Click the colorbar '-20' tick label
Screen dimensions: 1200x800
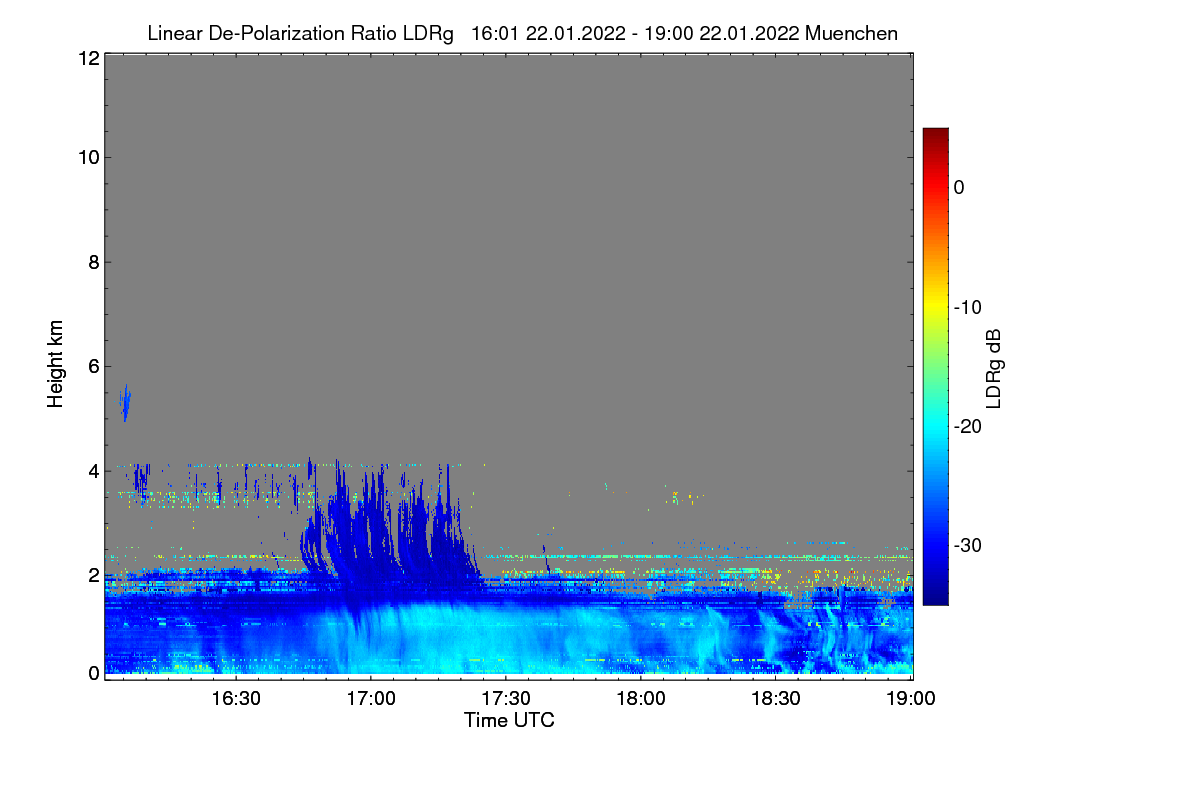click(968, 427)
